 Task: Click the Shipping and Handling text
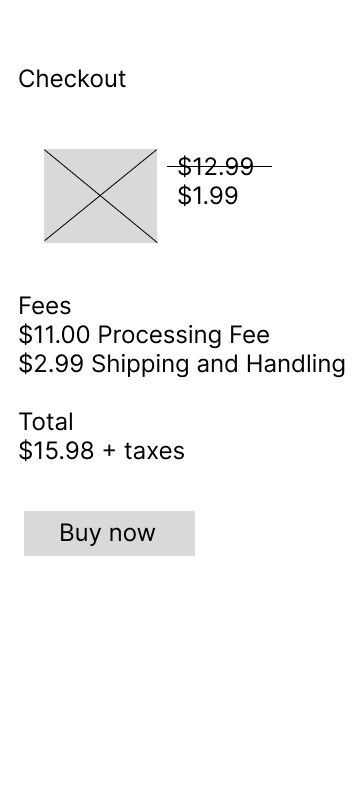pyautogui.click(x=218, y=364)
